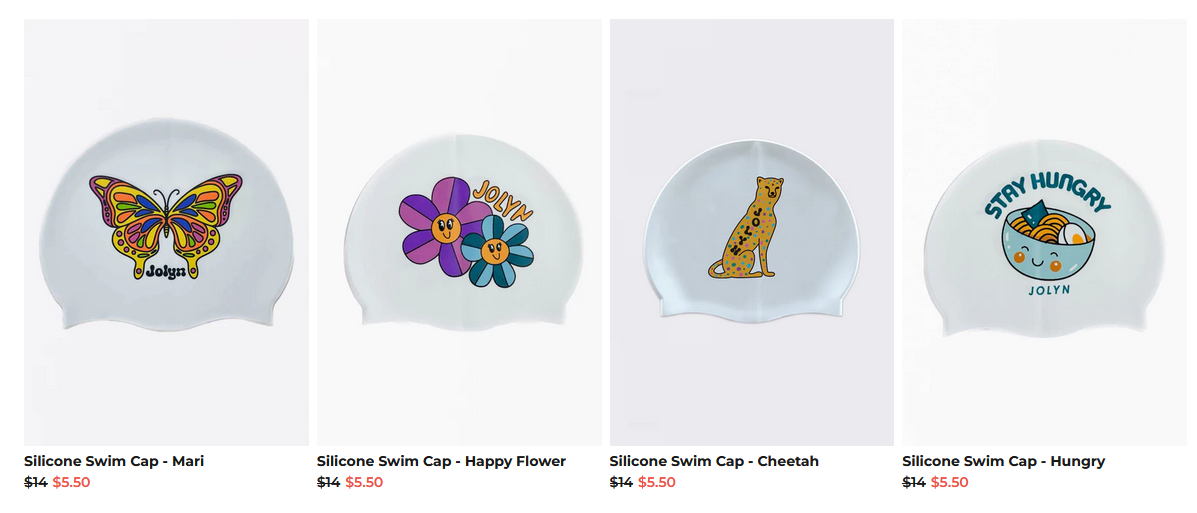Click the colorful butterfly graphic on Mari cap

point(166,226)
